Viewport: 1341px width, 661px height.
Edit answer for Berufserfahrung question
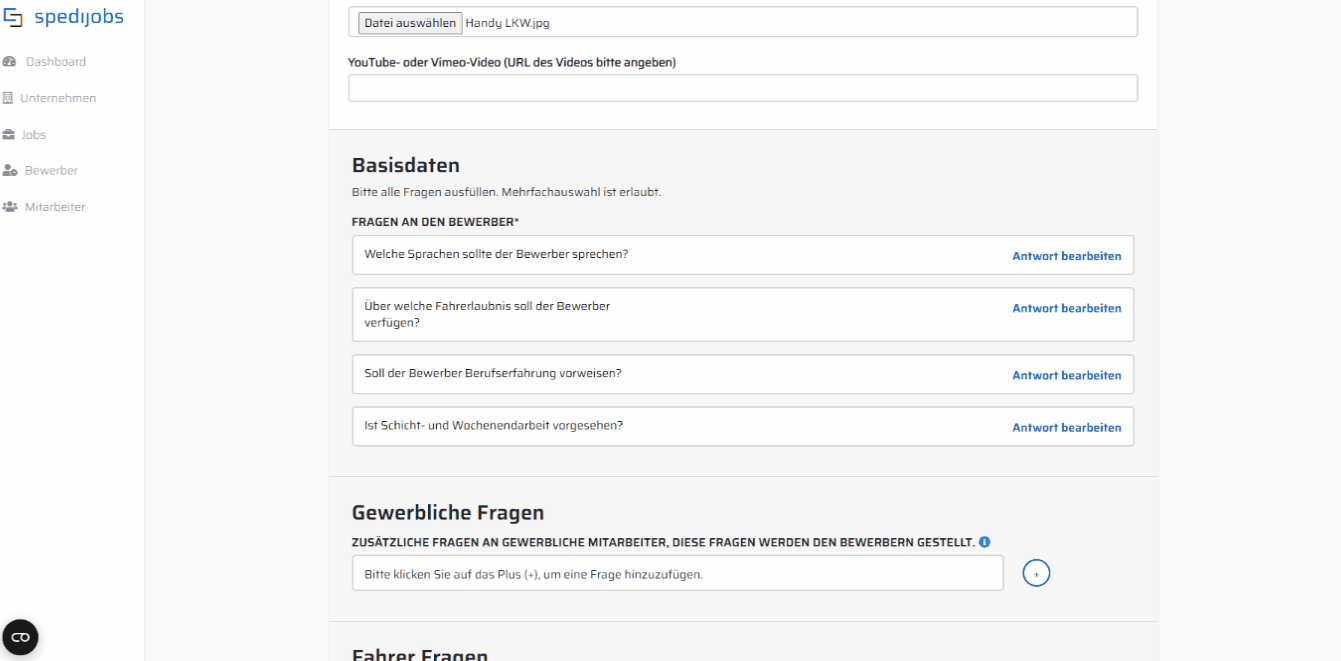(1066, 375)
